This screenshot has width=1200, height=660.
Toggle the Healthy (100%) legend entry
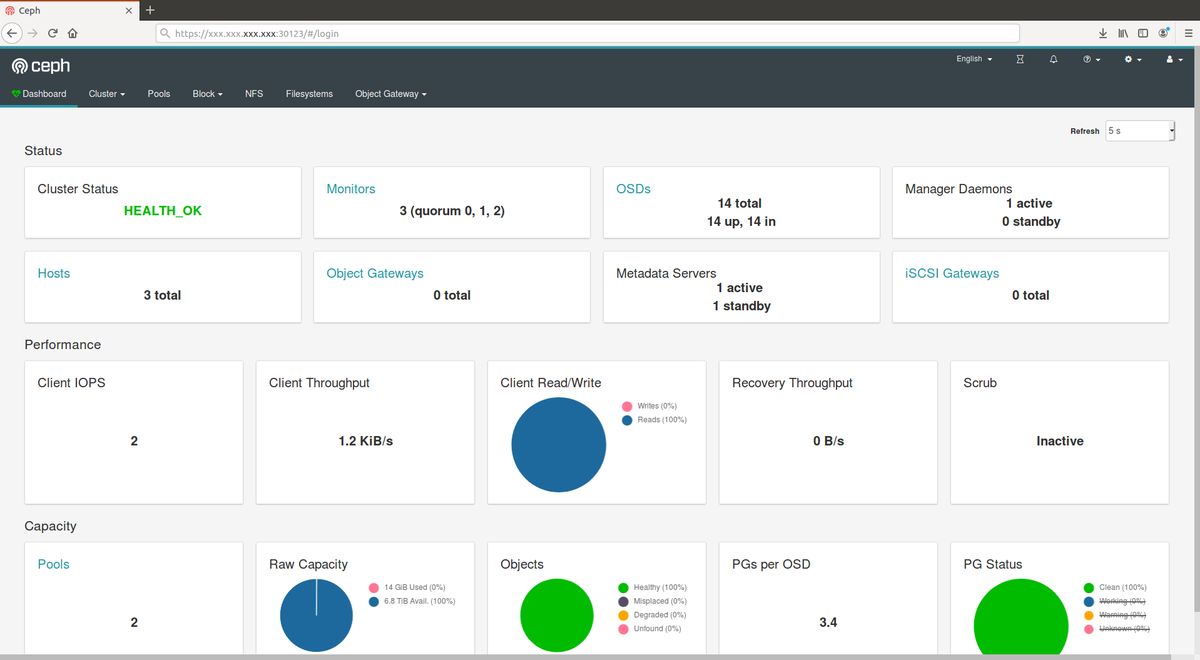point(653,587)
